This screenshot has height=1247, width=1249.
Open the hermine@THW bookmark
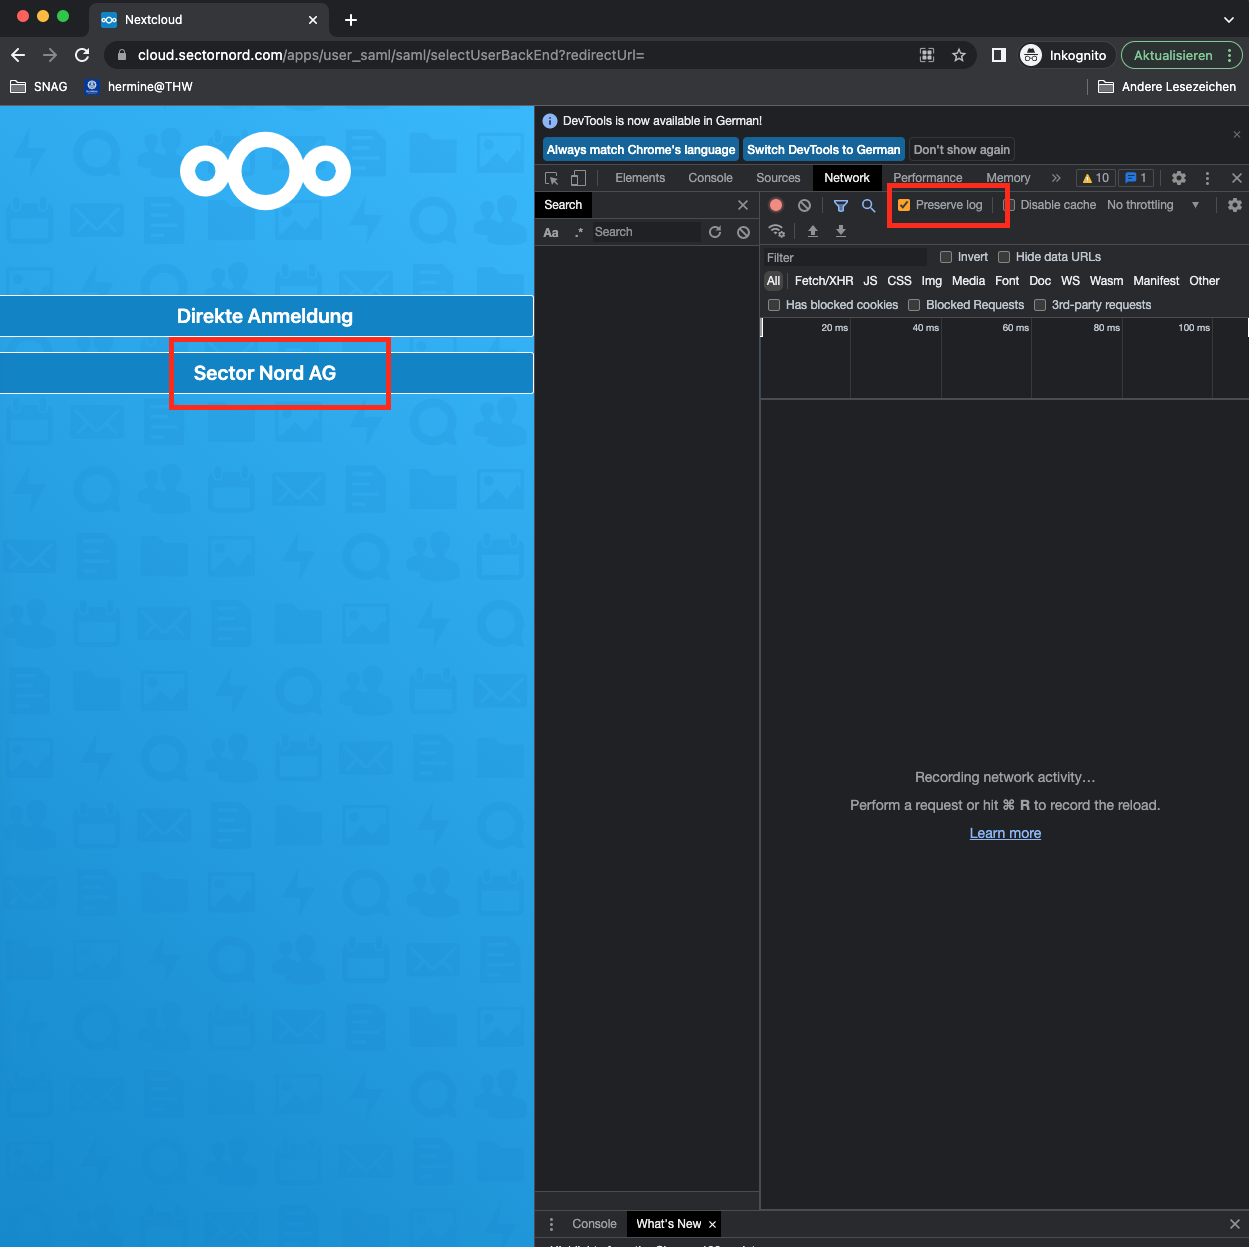(139, 87)
